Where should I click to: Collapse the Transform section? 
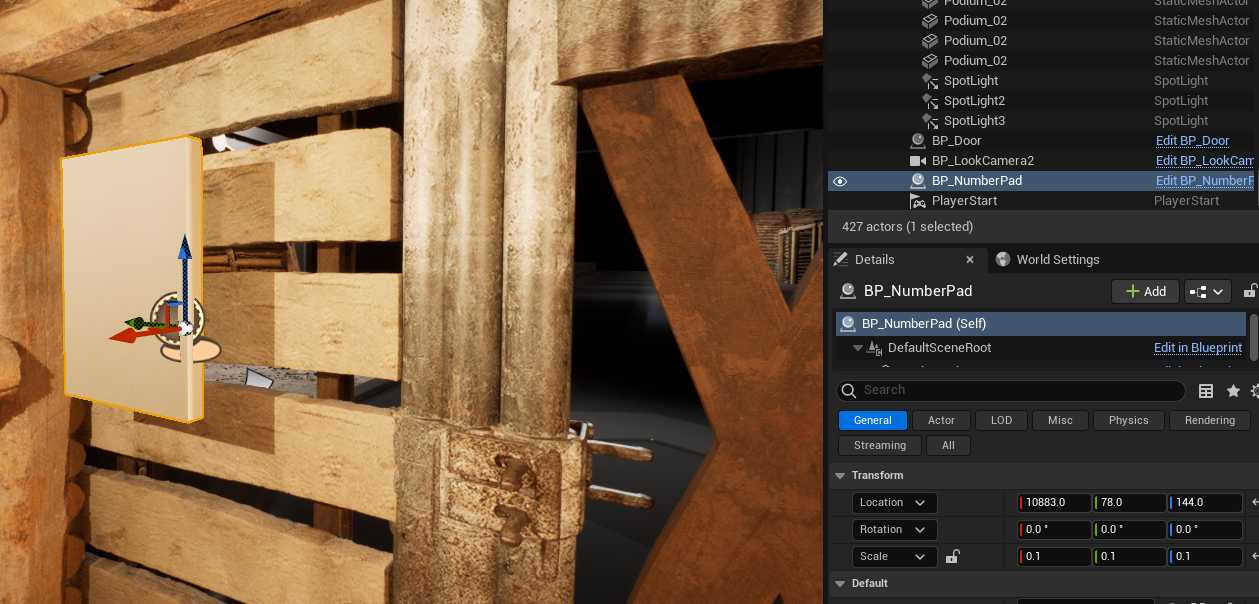click(x=839, y=476)
